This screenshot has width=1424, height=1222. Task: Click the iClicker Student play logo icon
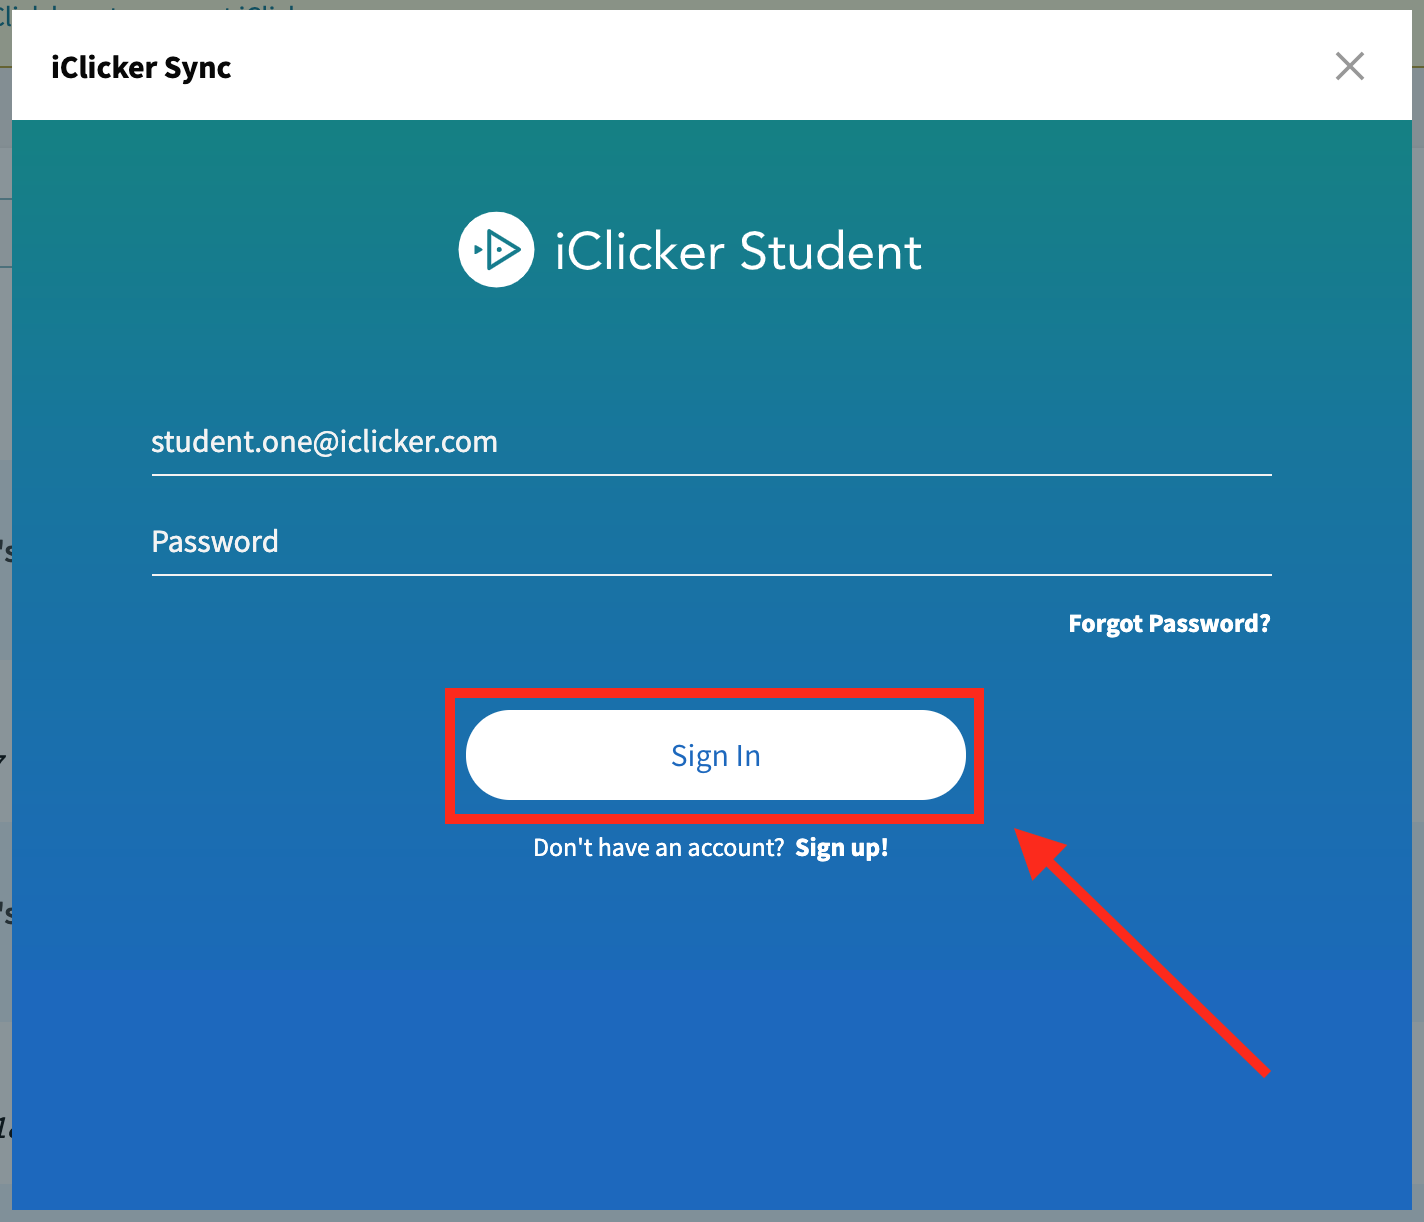[x=497, y=250]
